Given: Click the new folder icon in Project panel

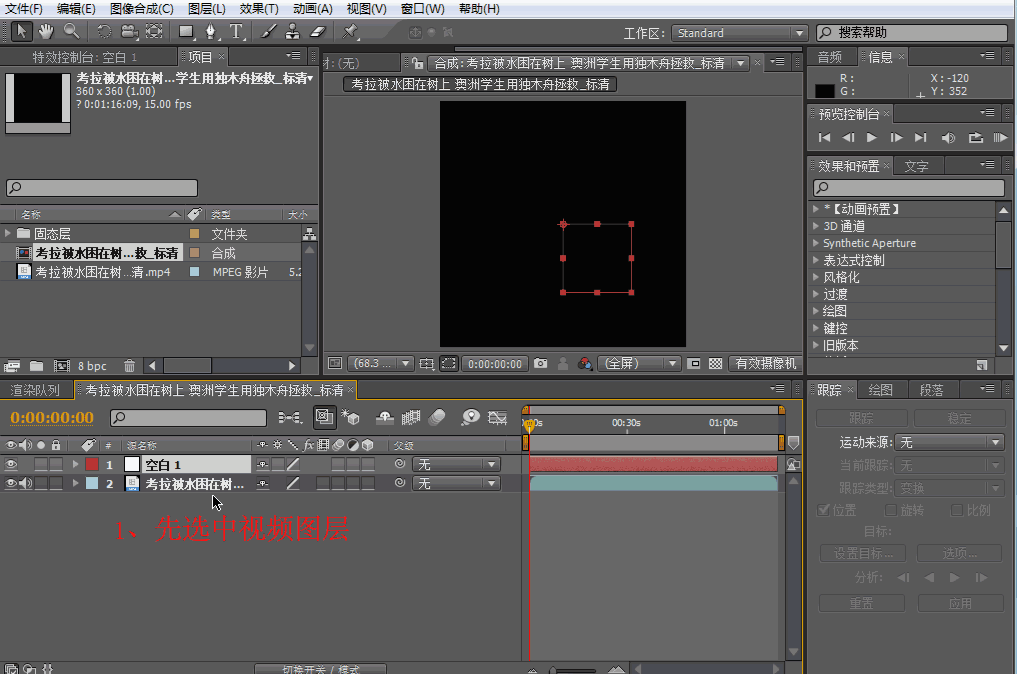Looking at the screenshot, I should [x=36, y=366].
